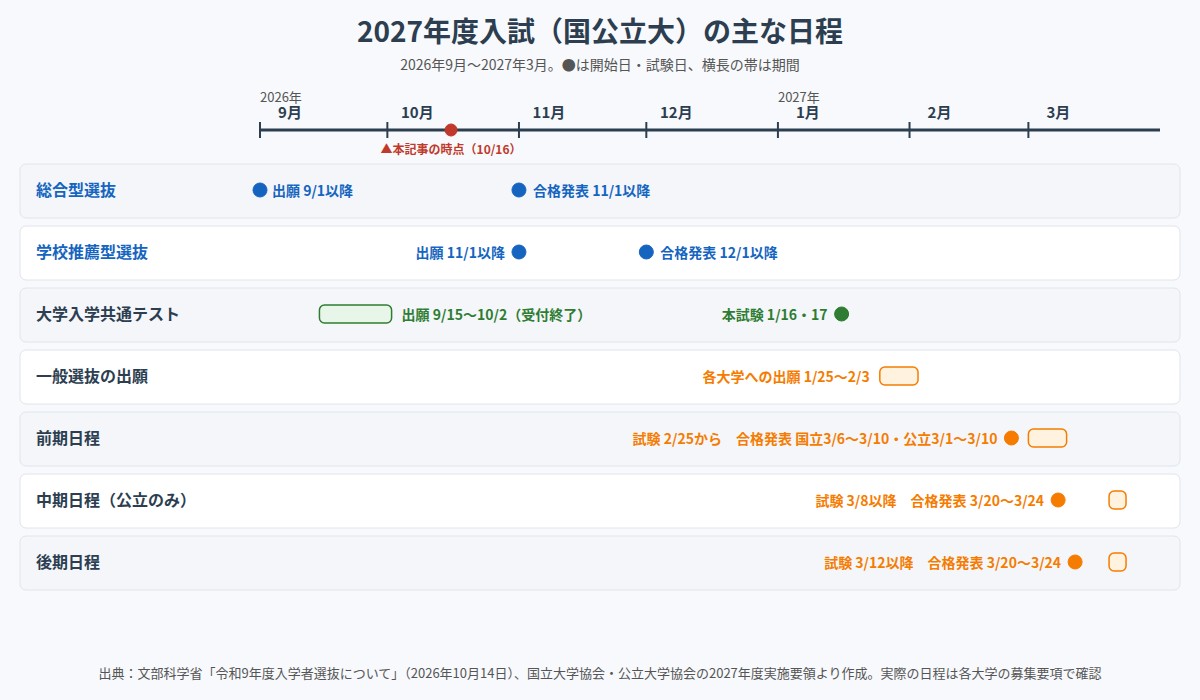Select the 学校推薦型選抜 row label
Screen dimensions: 1200x700
point(92,252)
